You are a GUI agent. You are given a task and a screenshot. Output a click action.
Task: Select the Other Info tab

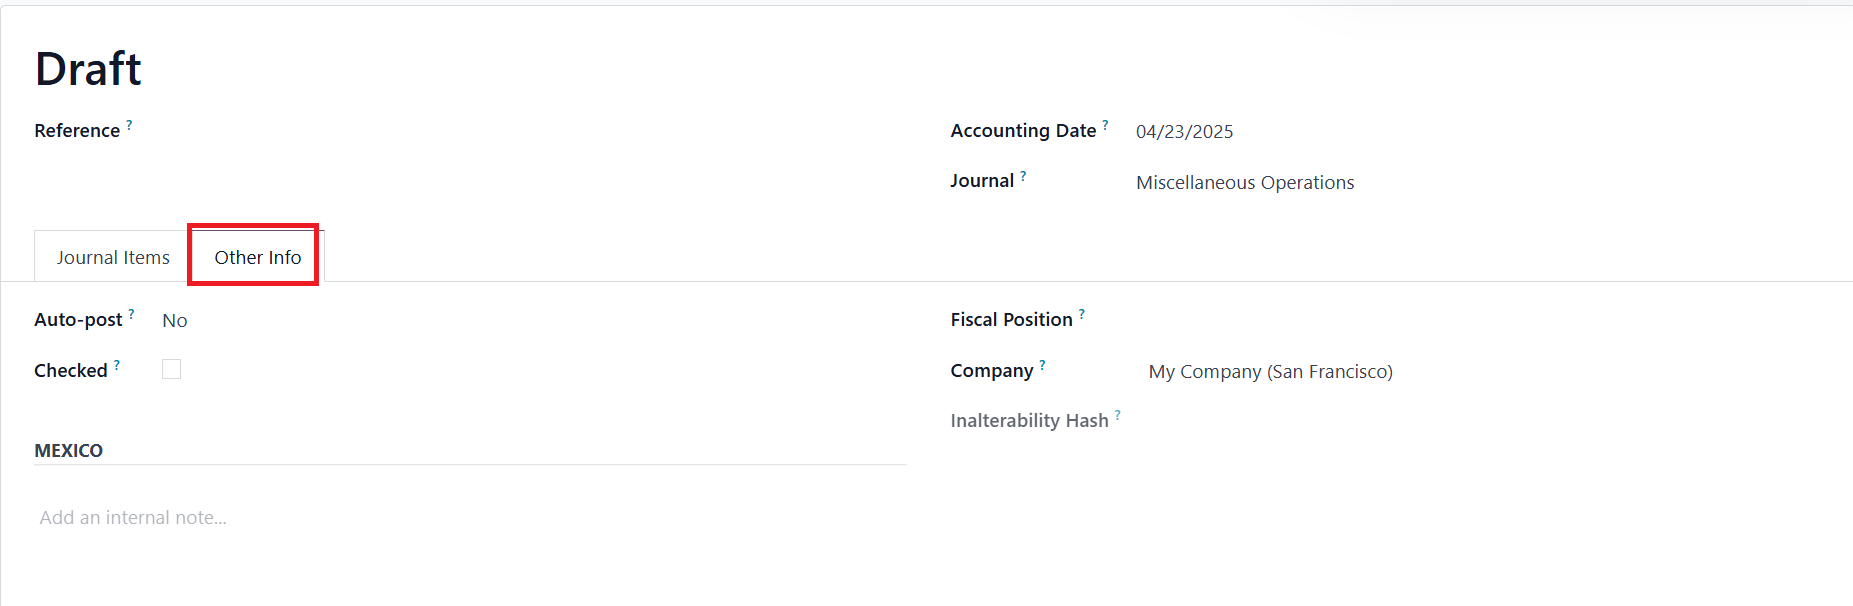257,258
